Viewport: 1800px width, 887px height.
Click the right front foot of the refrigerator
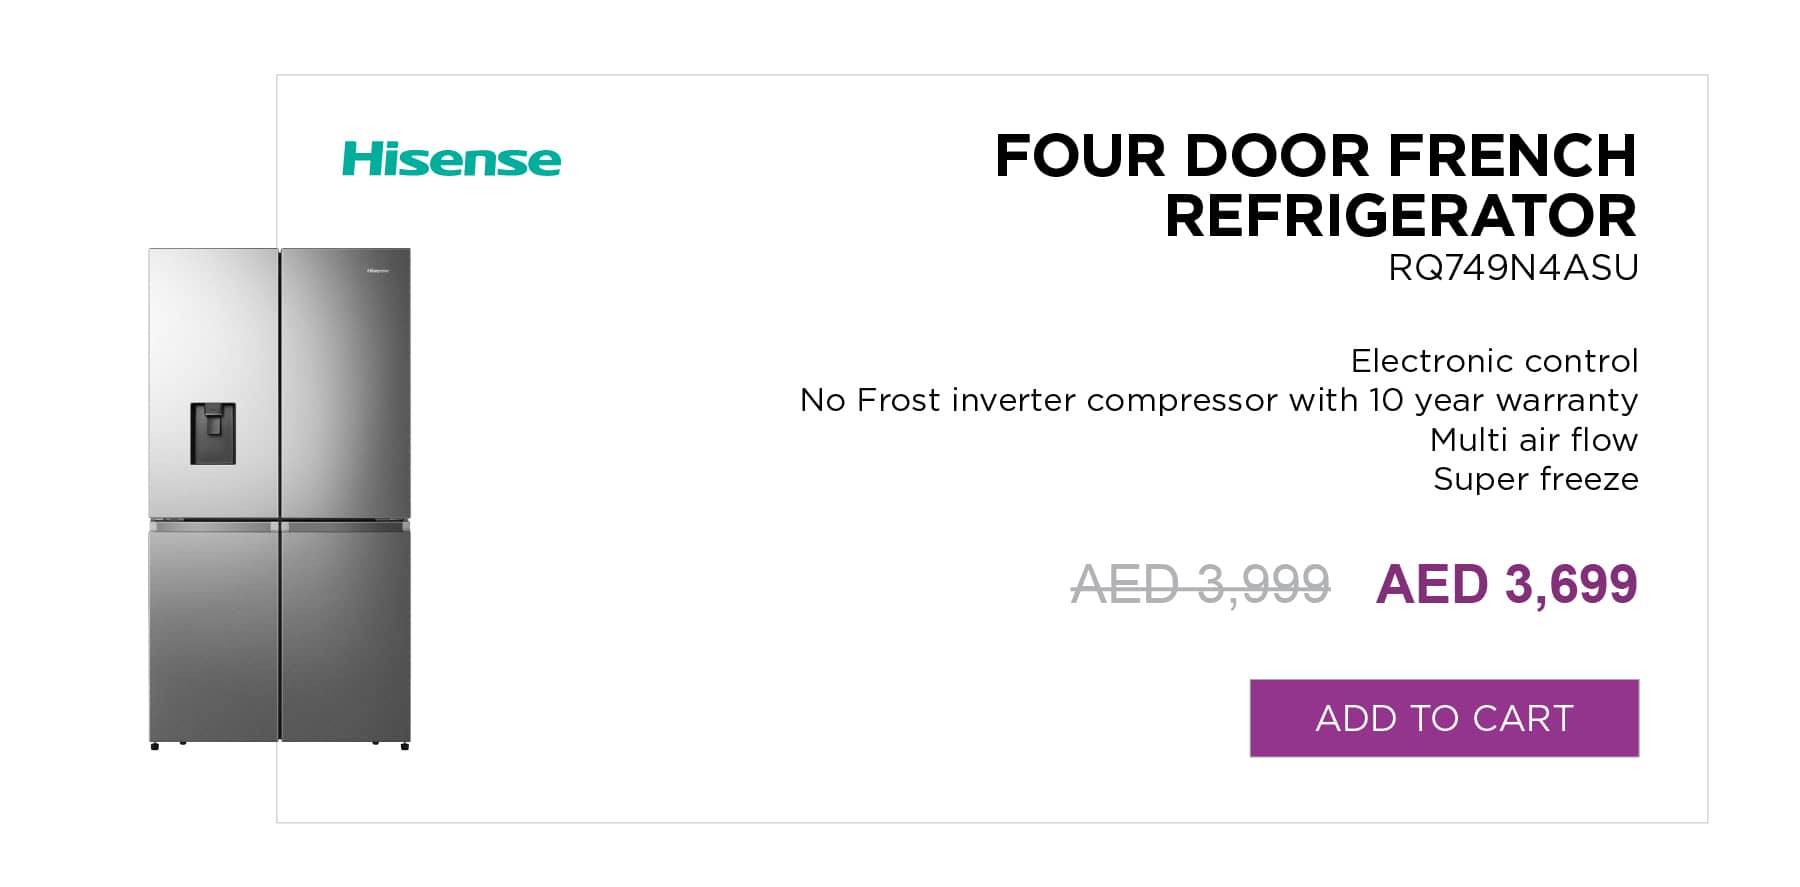[404, 746]
